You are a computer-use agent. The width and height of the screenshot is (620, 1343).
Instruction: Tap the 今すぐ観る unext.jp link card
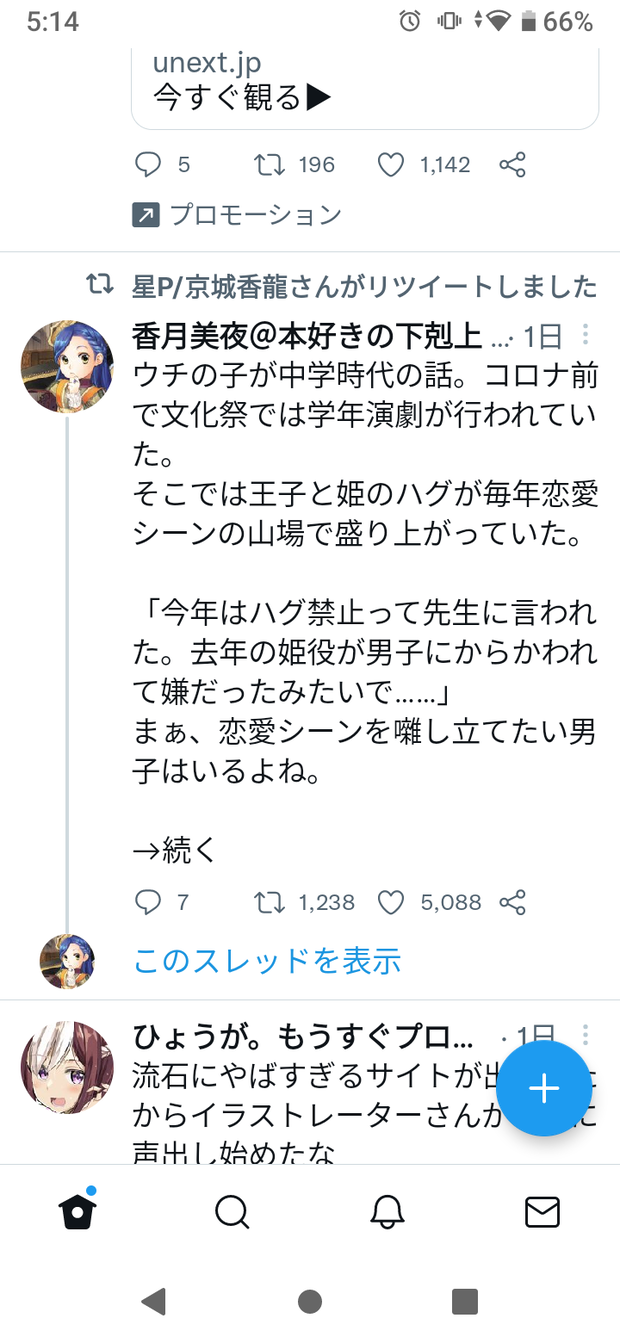[x=365, y=85]
